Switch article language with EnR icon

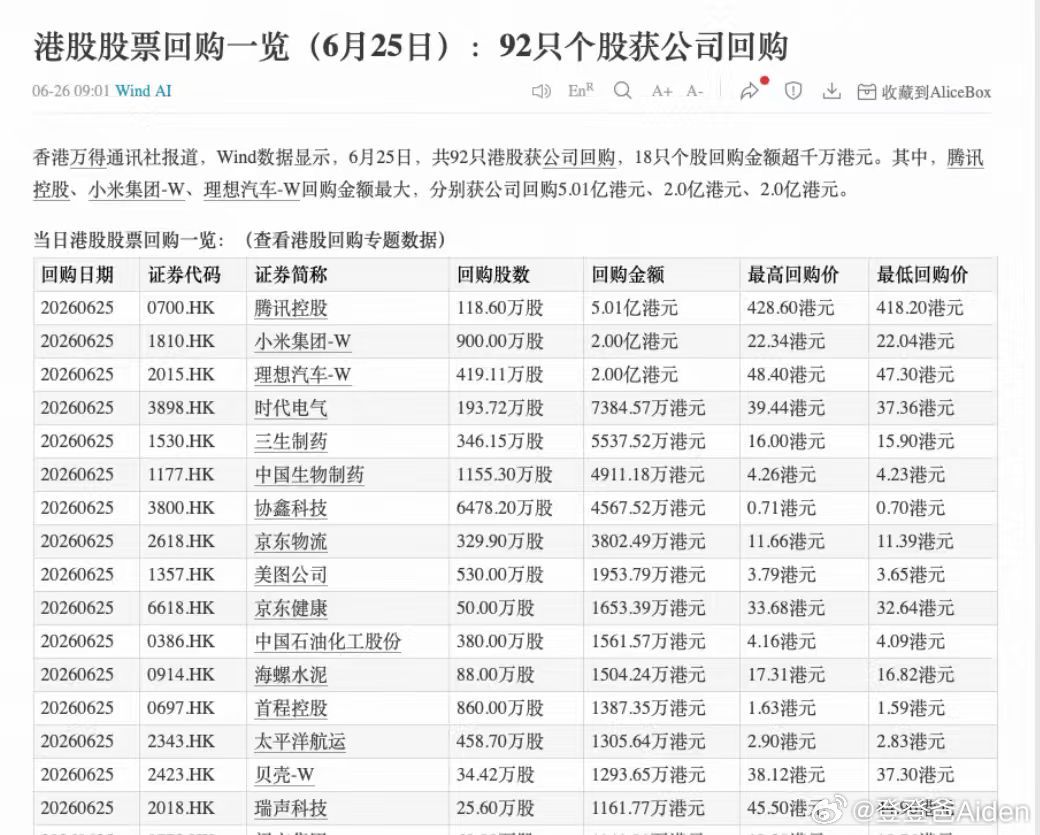(x=580, y=90)
